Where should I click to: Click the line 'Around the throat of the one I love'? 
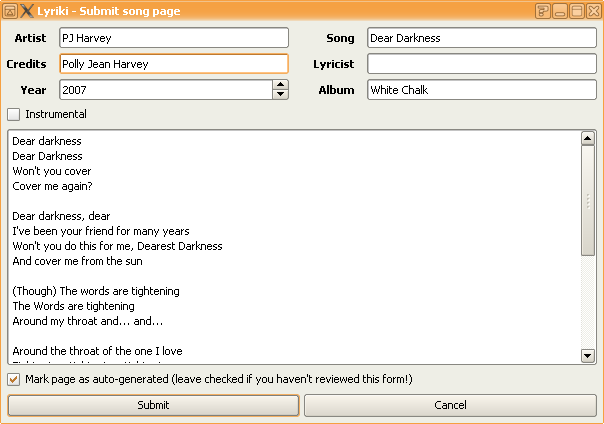pos(97,351)
